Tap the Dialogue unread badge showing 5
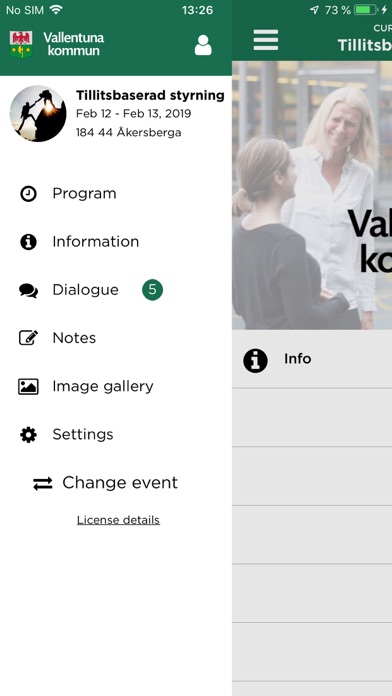This screenshot has width=392, height=696. coord(152,290)
